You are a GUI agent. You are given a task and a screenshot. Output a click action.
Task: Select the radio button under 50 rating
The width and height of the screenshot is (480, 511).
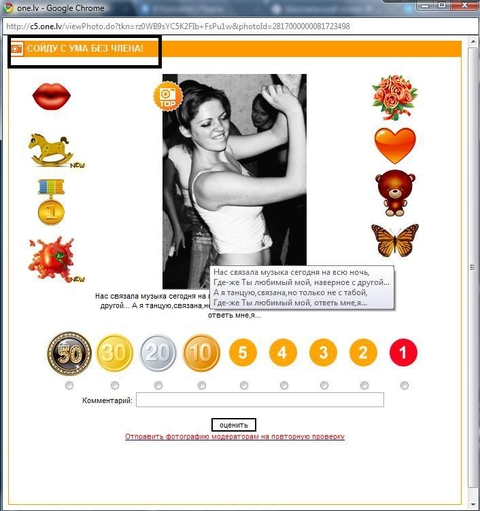(x=69, y=386)
